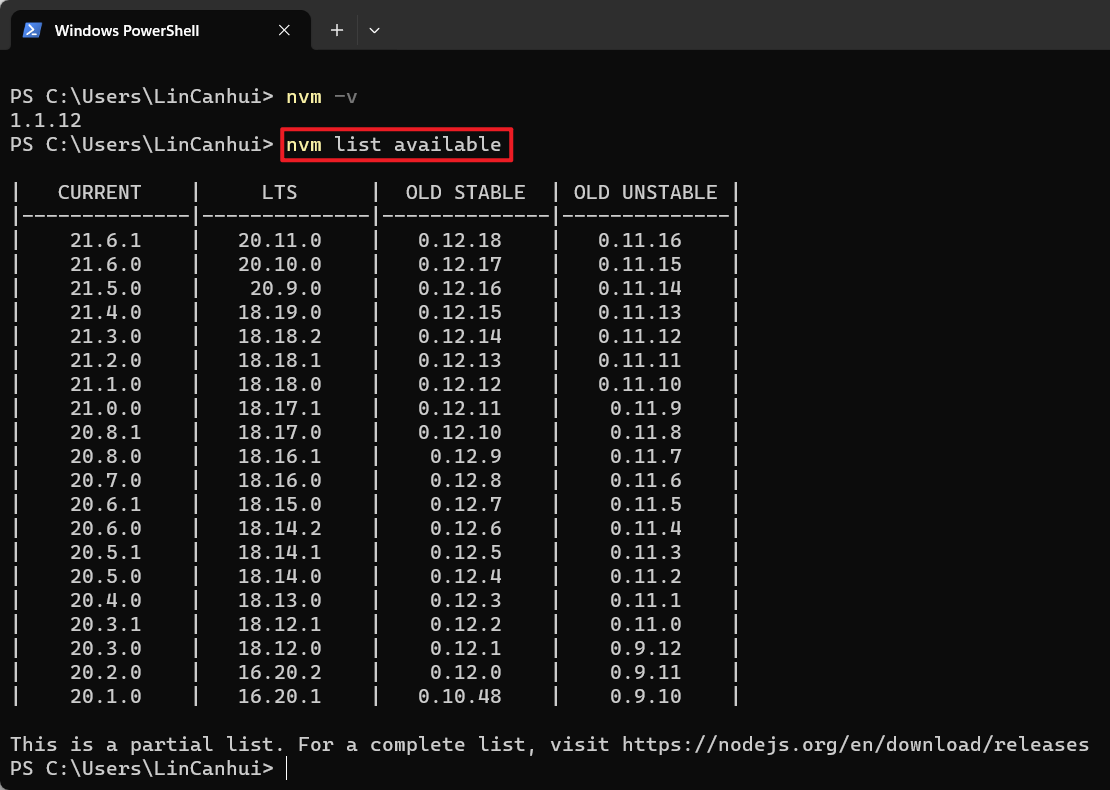Click version 18.19.0 in the LTS column
The image size is (1110, 790).
point(279,312)
